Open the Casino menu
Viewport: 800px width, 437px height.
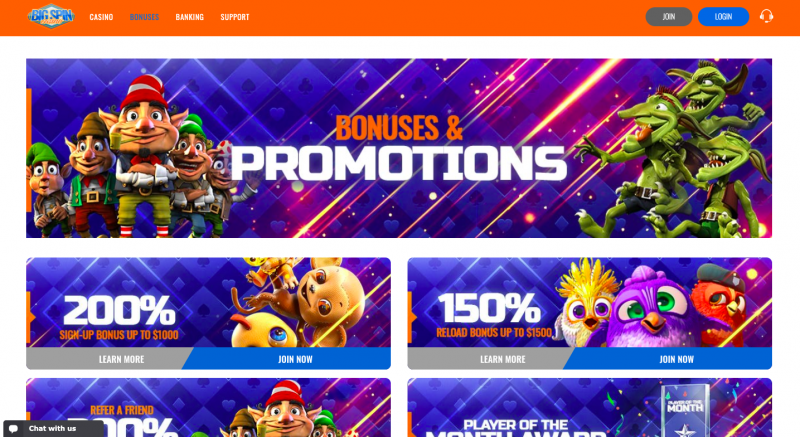tap(101, 17)
